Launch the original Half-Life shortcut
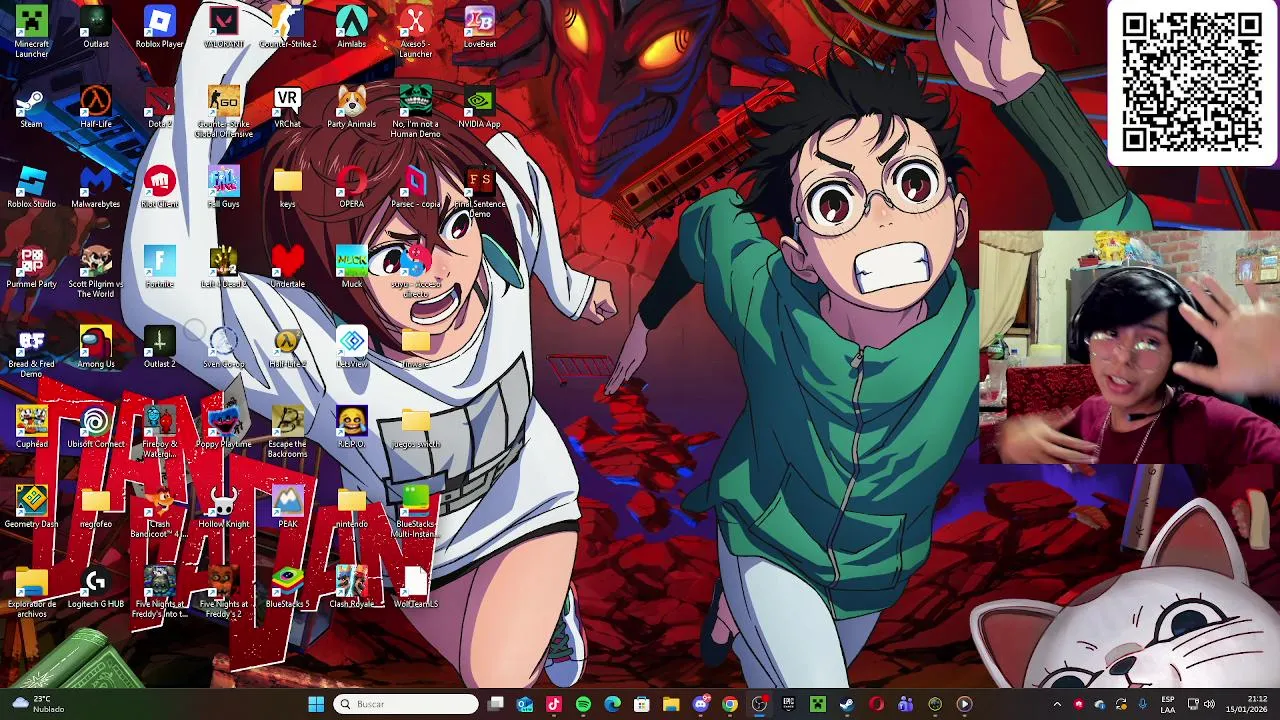This screenshot has width=1280, height=720. point(96,108)
